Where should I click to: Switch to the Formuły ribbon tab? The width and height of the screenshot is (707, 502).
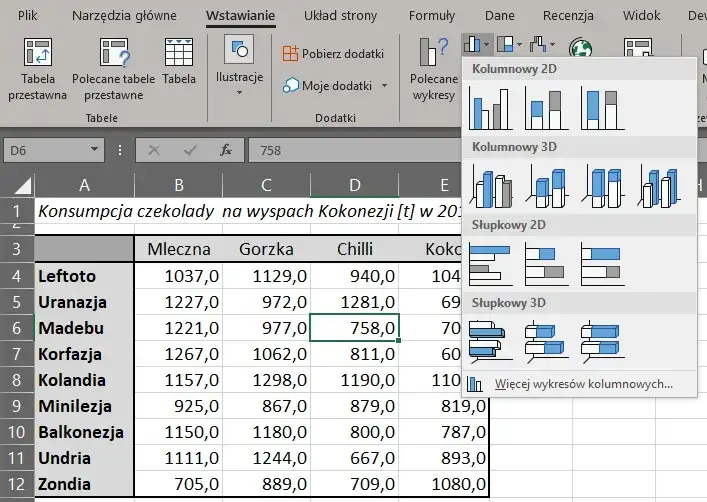click(432, 16)
